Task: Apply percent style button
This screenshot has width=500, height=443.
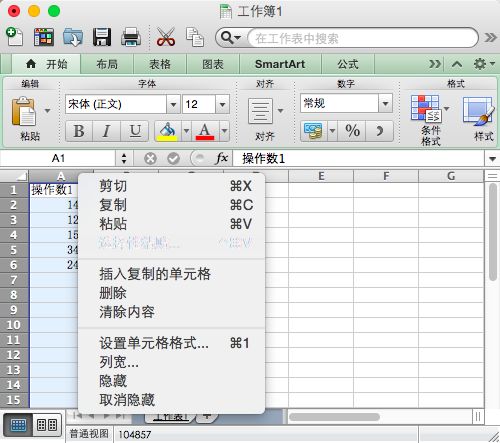Action: (x=352, y=131)
